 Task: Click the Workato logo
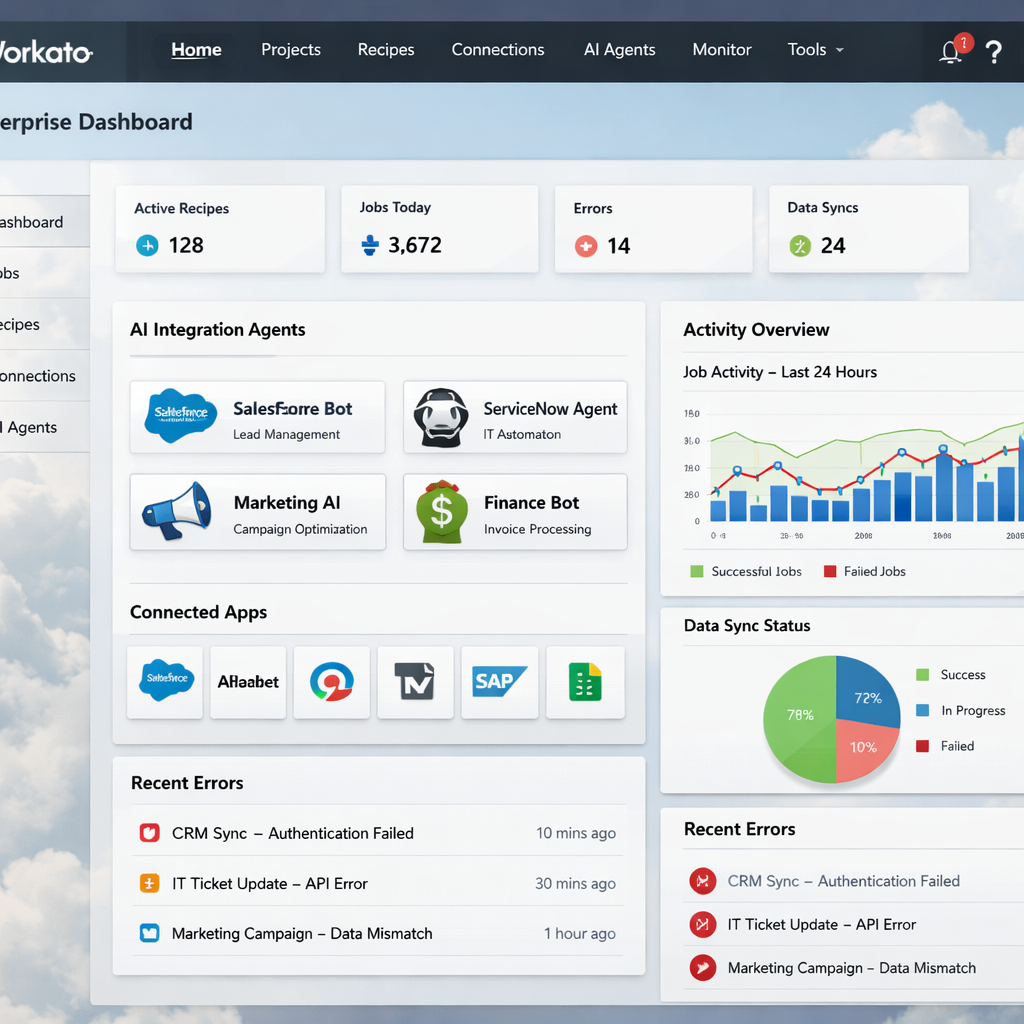(x=46, y=52)
